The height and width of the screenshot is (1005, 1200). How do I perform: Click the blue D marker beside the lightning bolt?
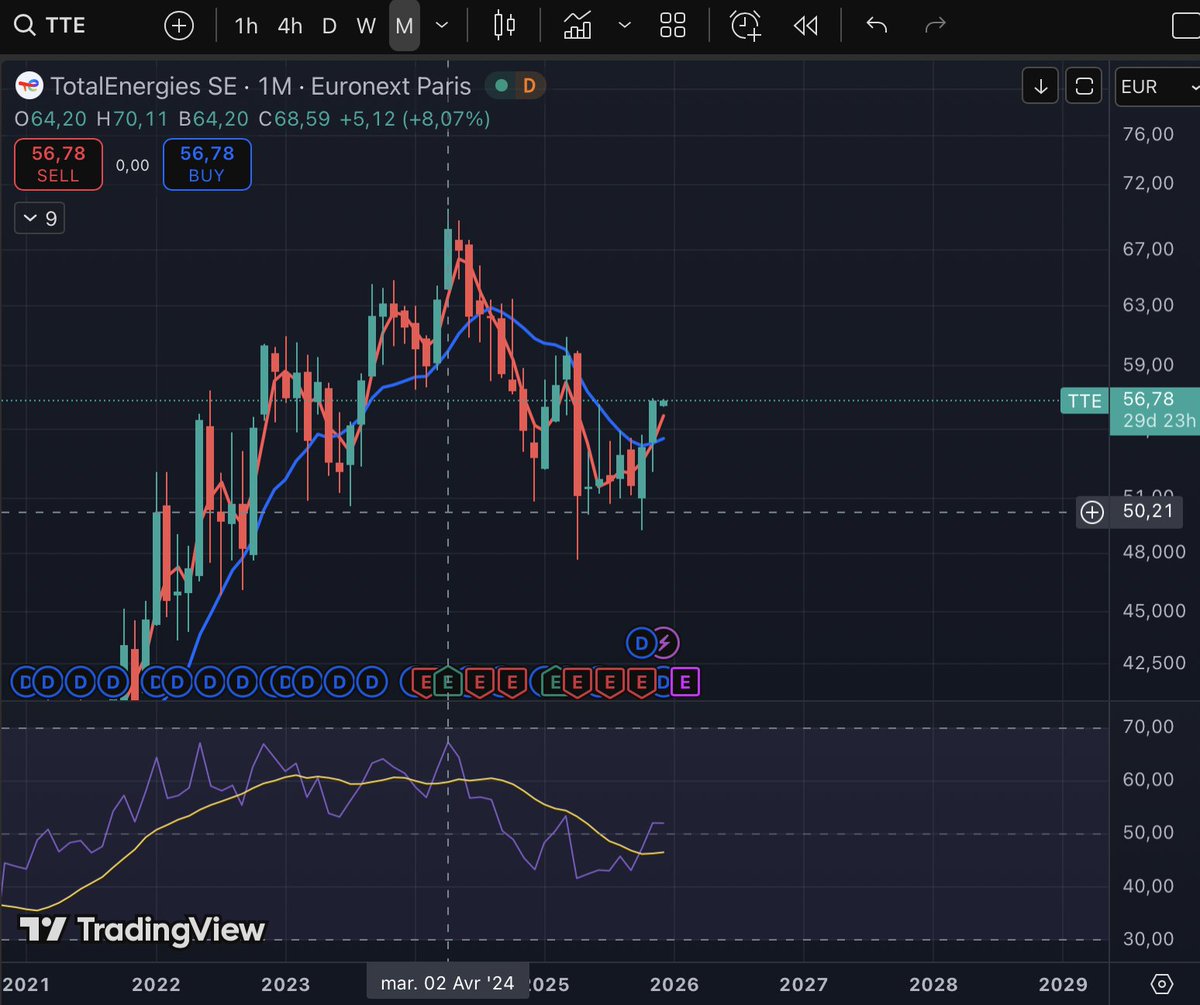[639, 643]
